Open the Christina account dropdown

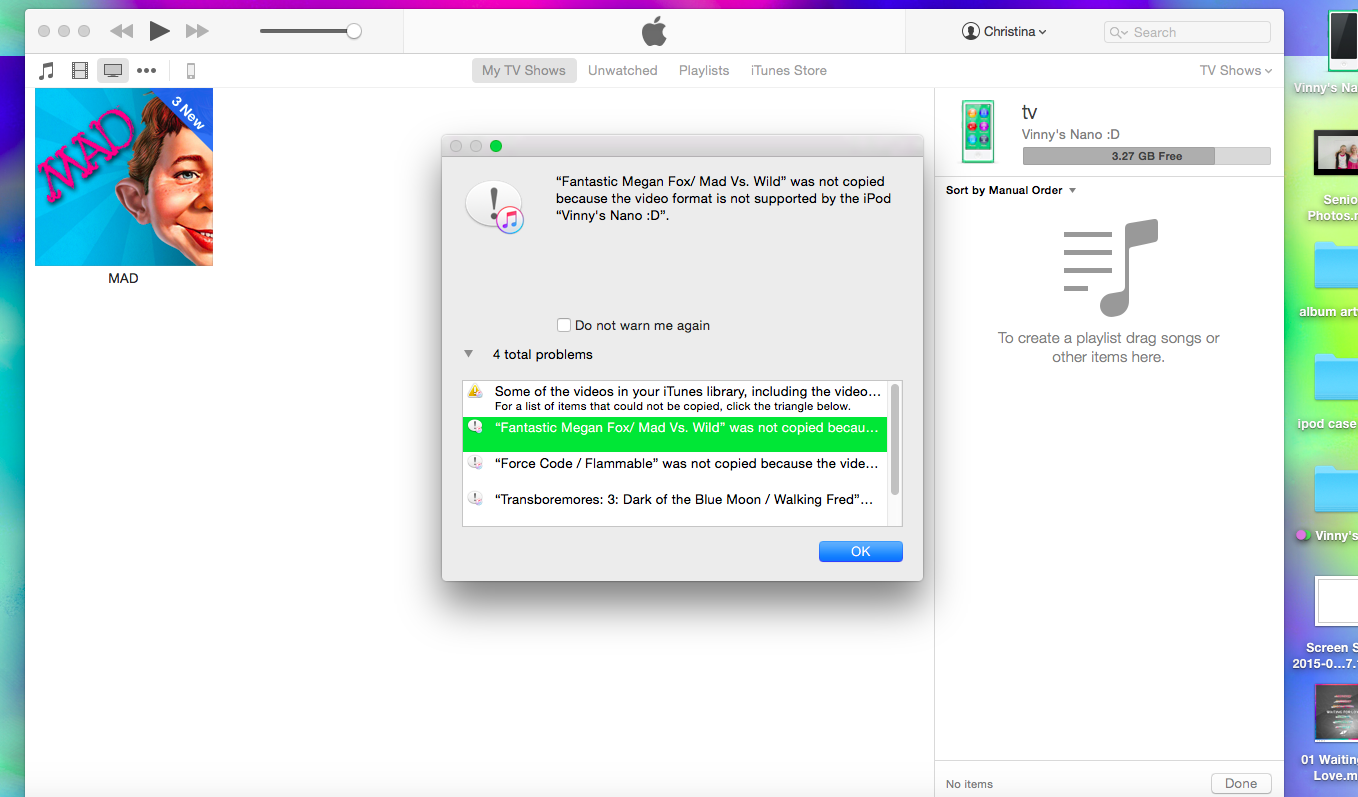(x=1004, y=32)
